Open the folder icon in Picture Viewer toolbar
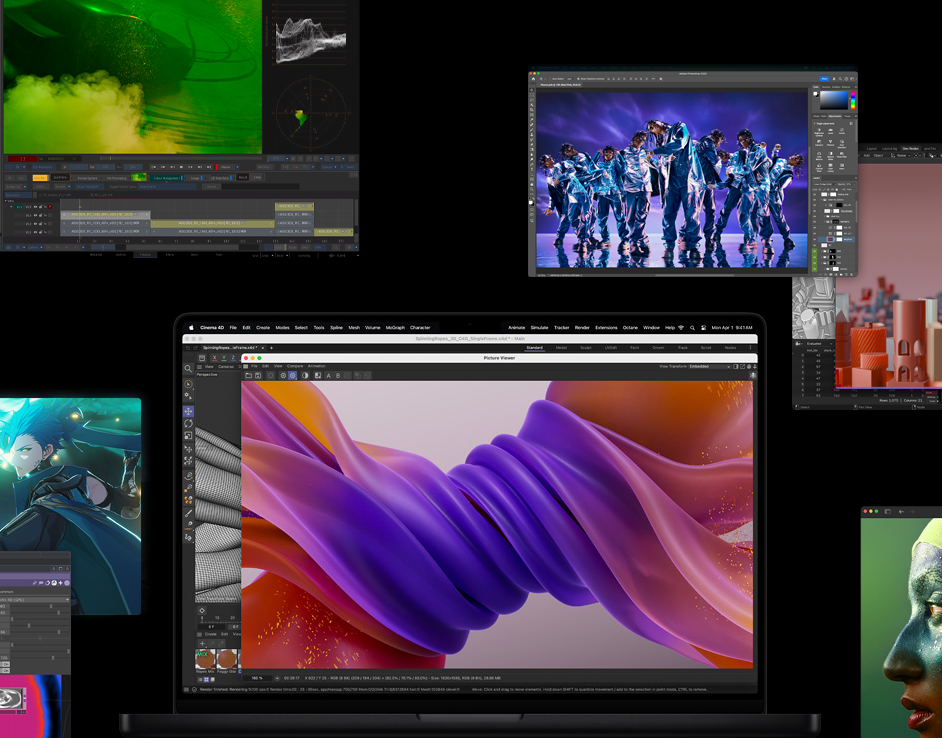Screen dimensions: 942x738 (x=248, y=376)
